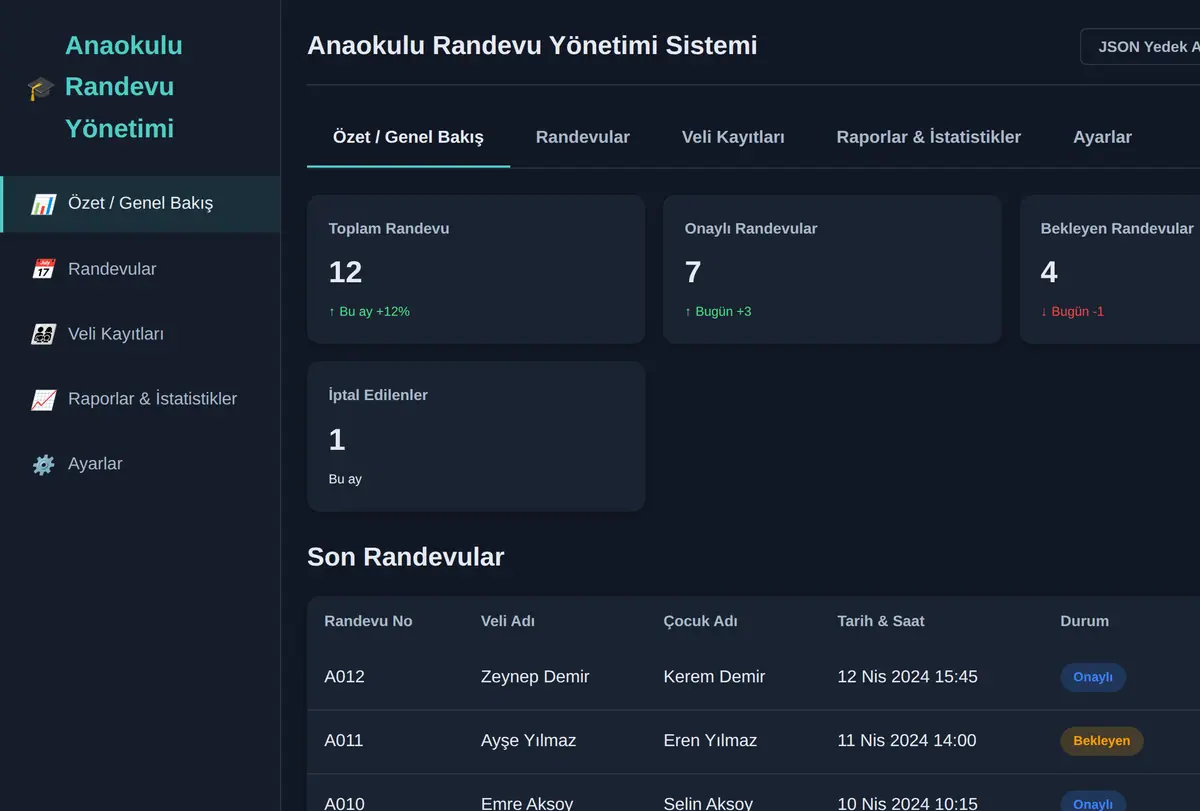Screen dimensions: 1200x811
Task: Click the bar chart icon beside Özet / Genel Bakış
Action: 43,204
